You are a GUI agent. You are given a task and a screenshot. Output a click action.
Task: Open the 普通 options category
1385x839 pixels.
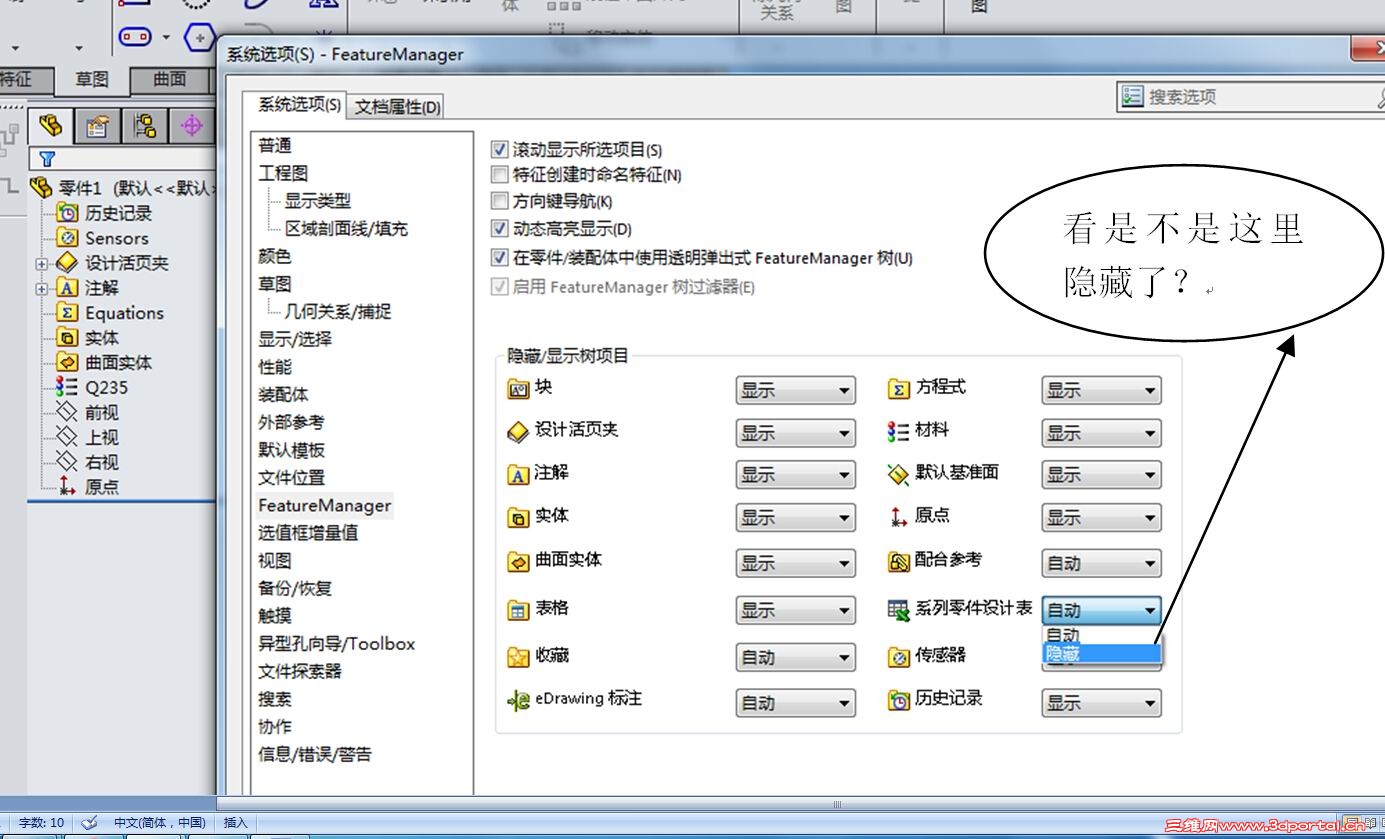[275, 146]
